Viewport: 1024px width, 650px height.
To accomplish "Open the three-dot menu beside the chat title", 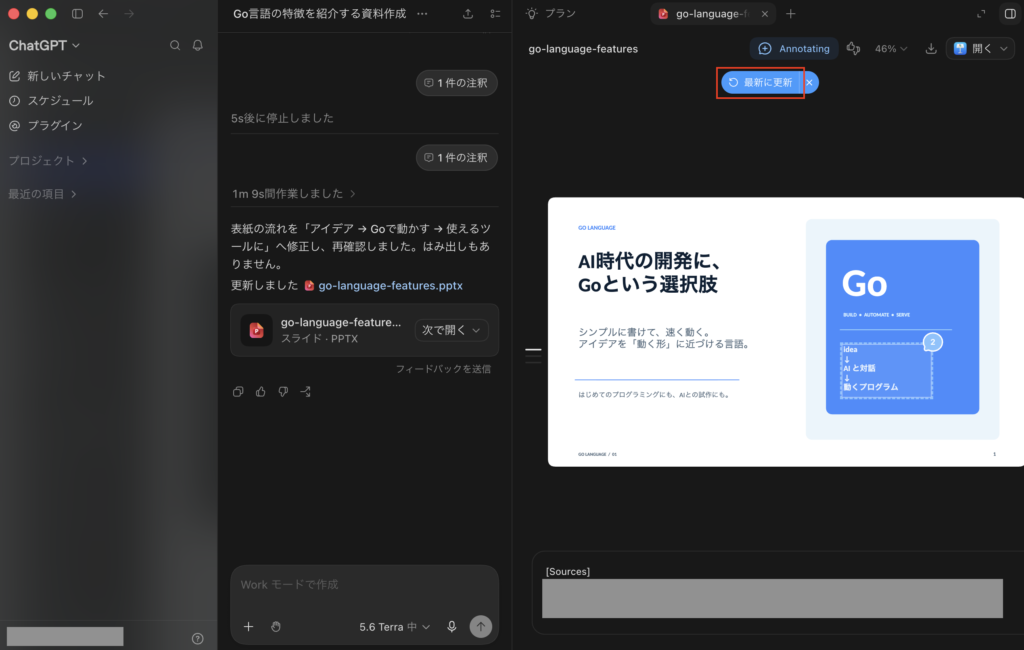I will point(423,14).
